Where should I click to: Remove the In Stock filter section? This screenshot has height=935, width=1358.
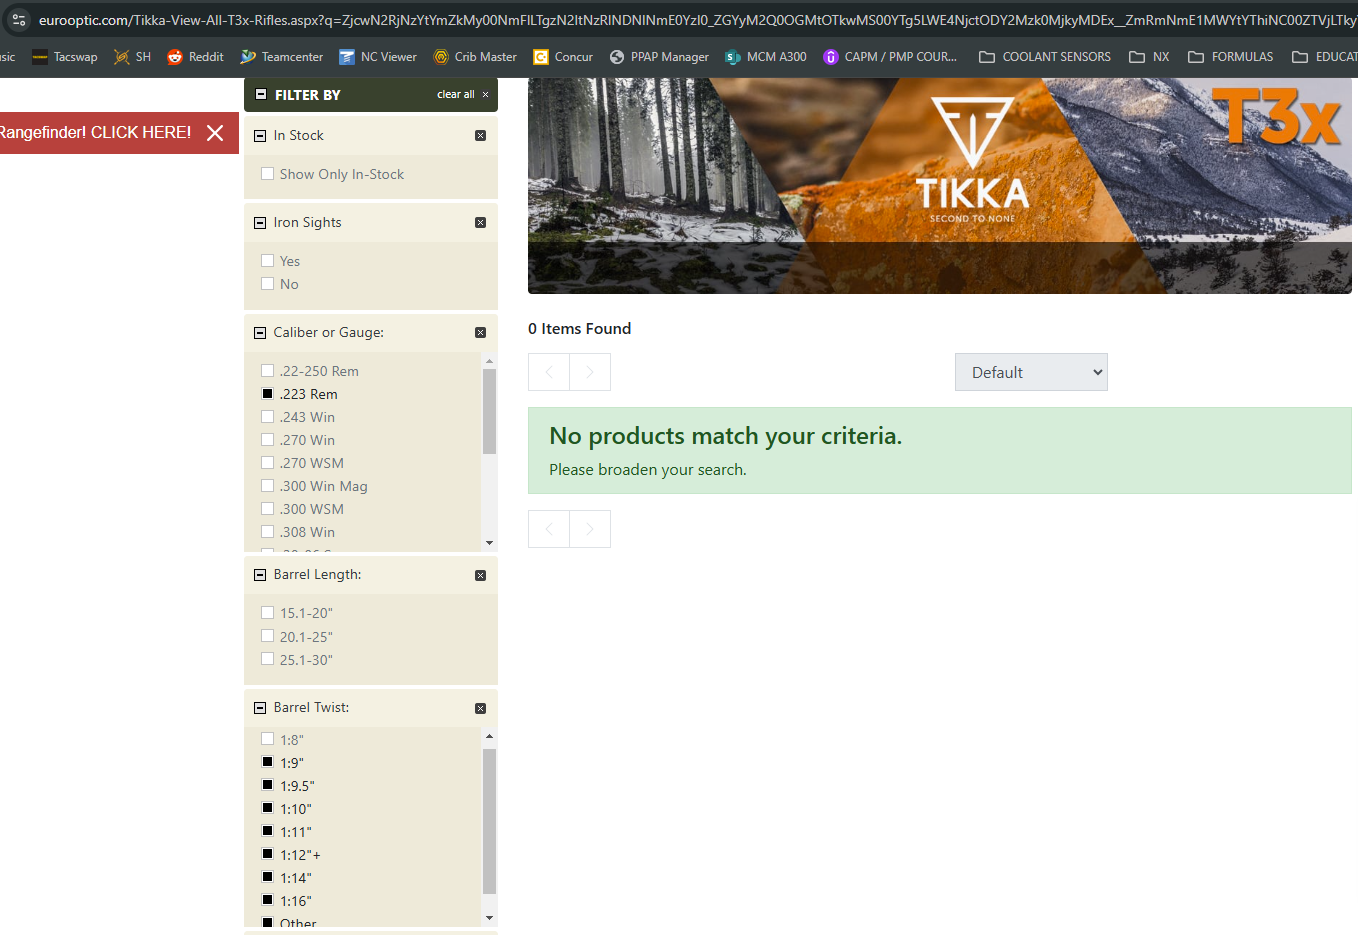click(x=480, y=135)
